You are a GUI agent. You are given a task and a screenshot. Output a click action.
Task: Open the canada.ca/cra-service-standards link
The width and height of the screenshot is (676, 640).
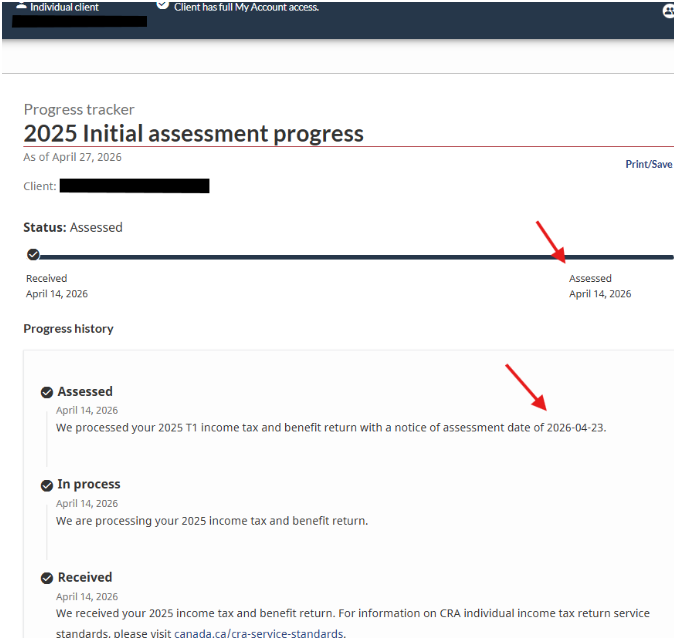tap(259, 633)
